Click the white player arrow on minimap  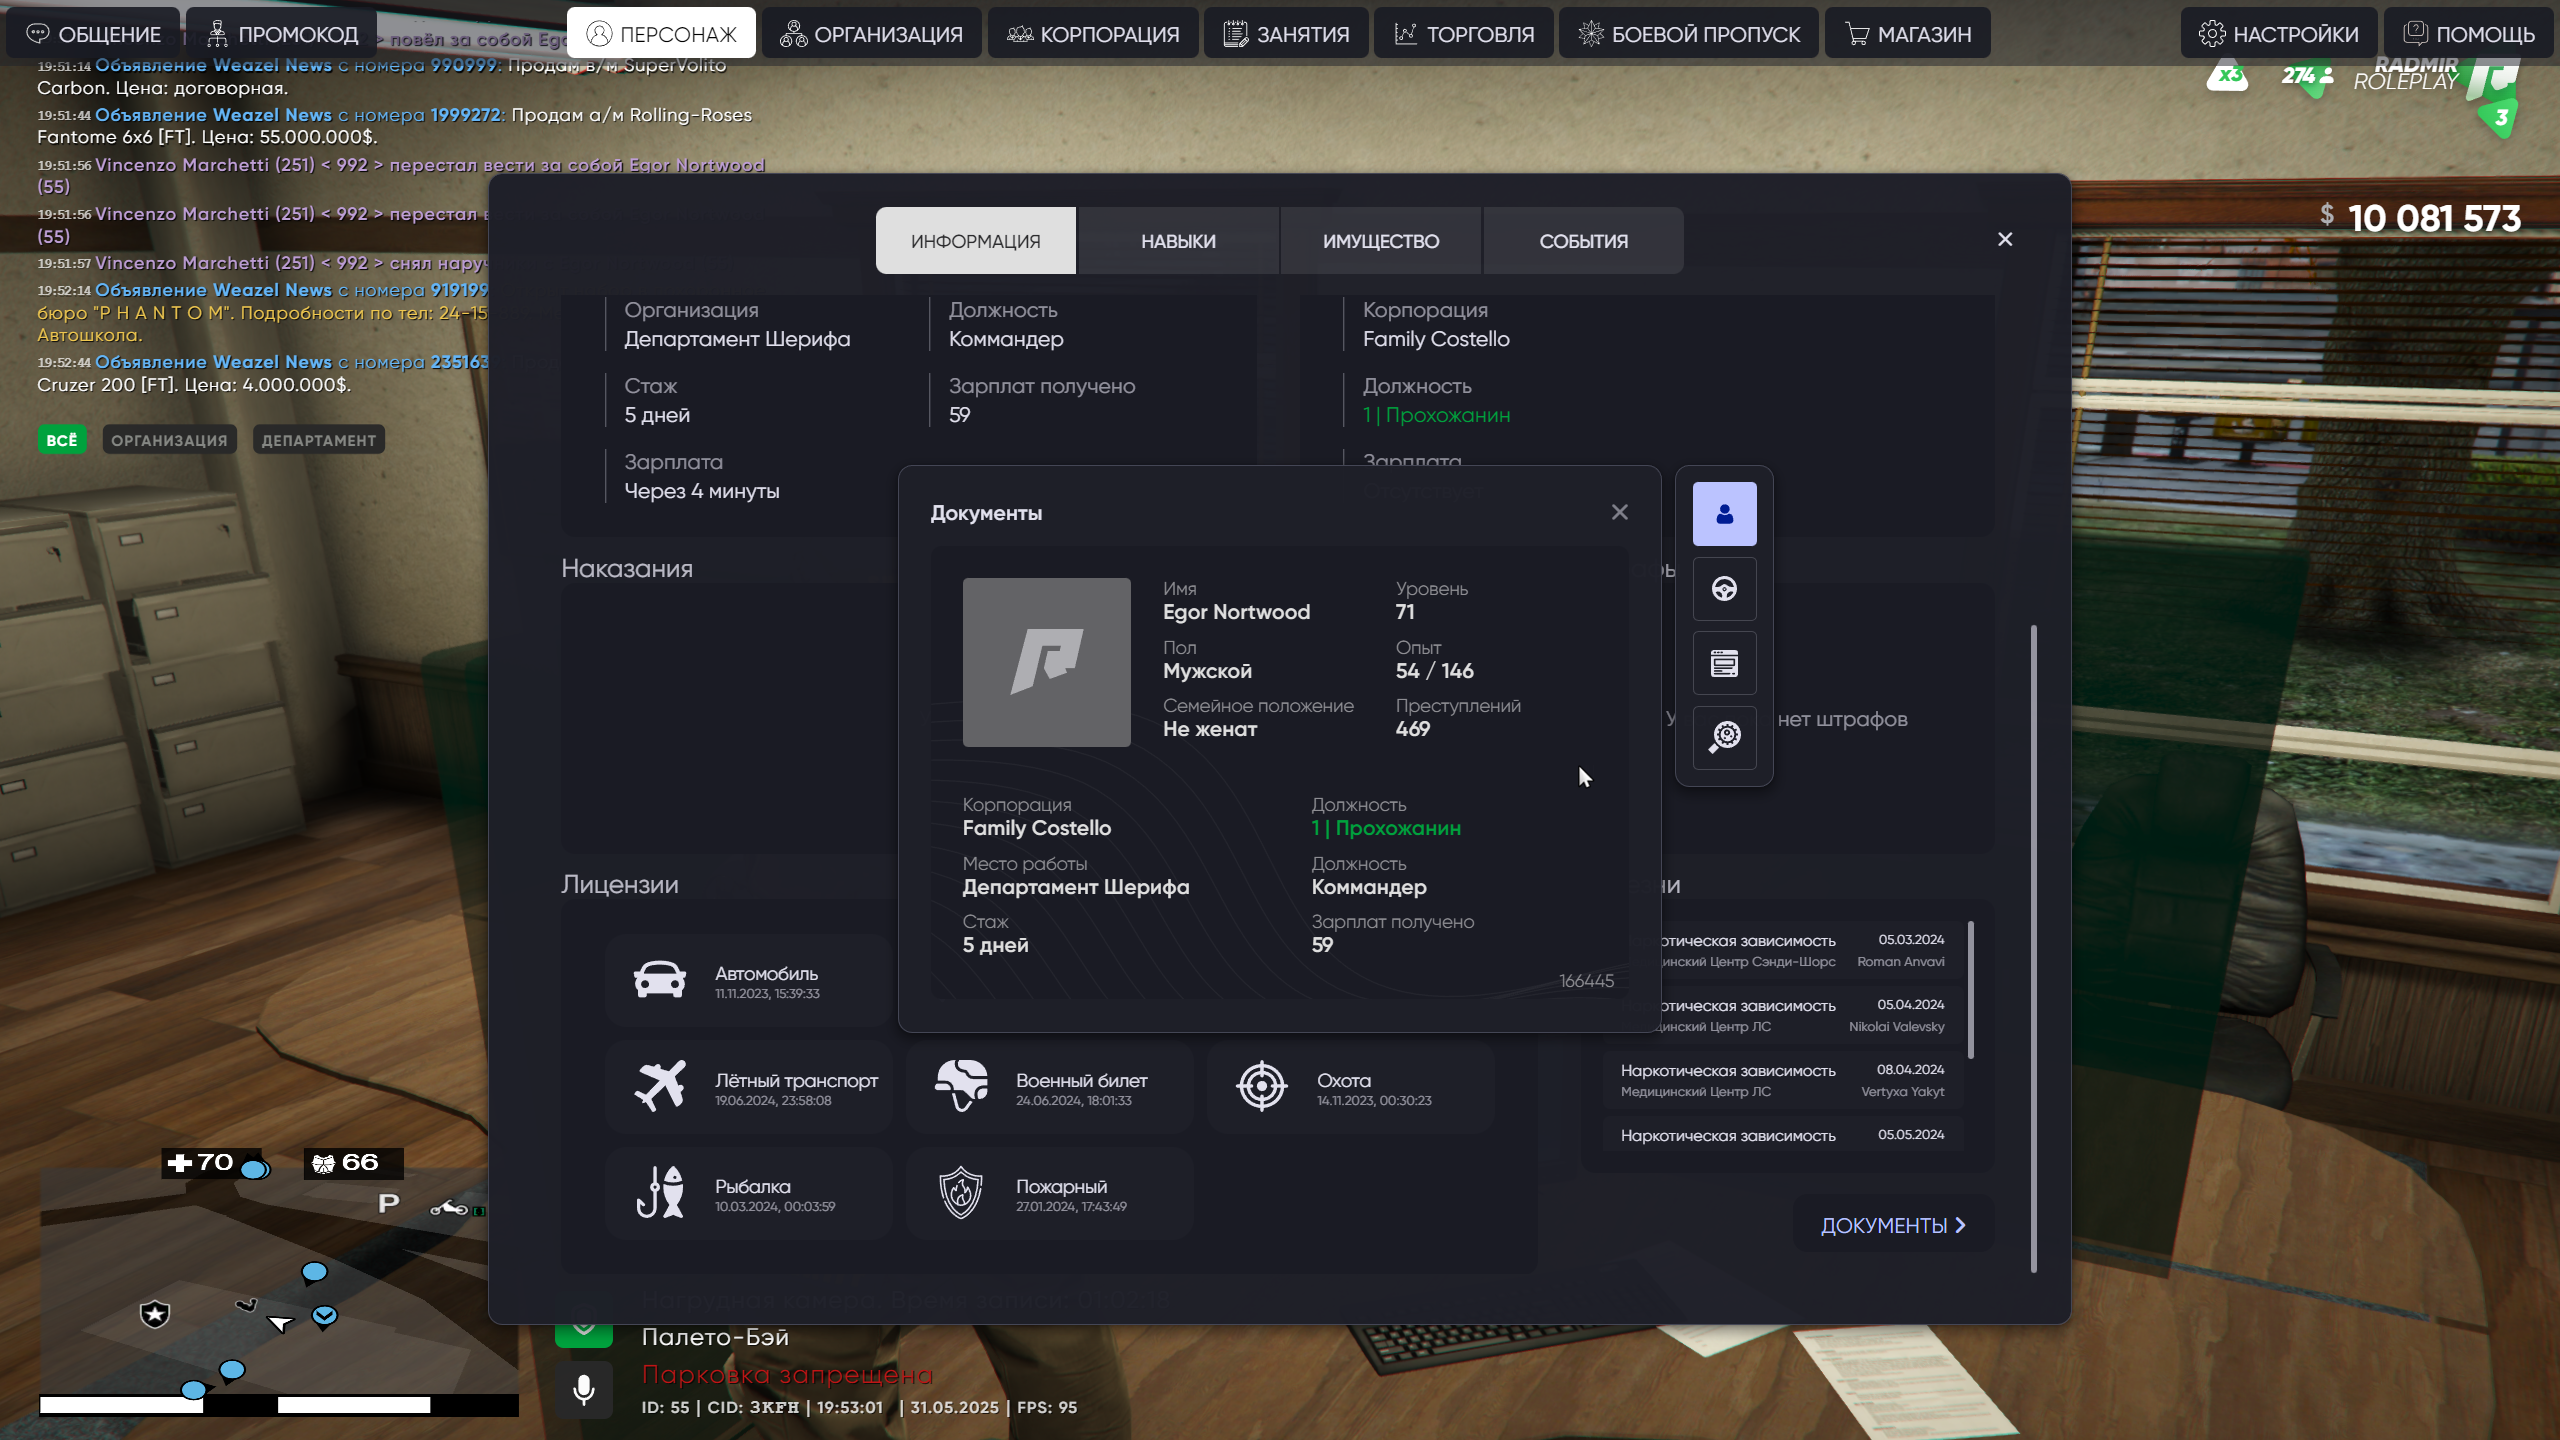coord(280,1323)
